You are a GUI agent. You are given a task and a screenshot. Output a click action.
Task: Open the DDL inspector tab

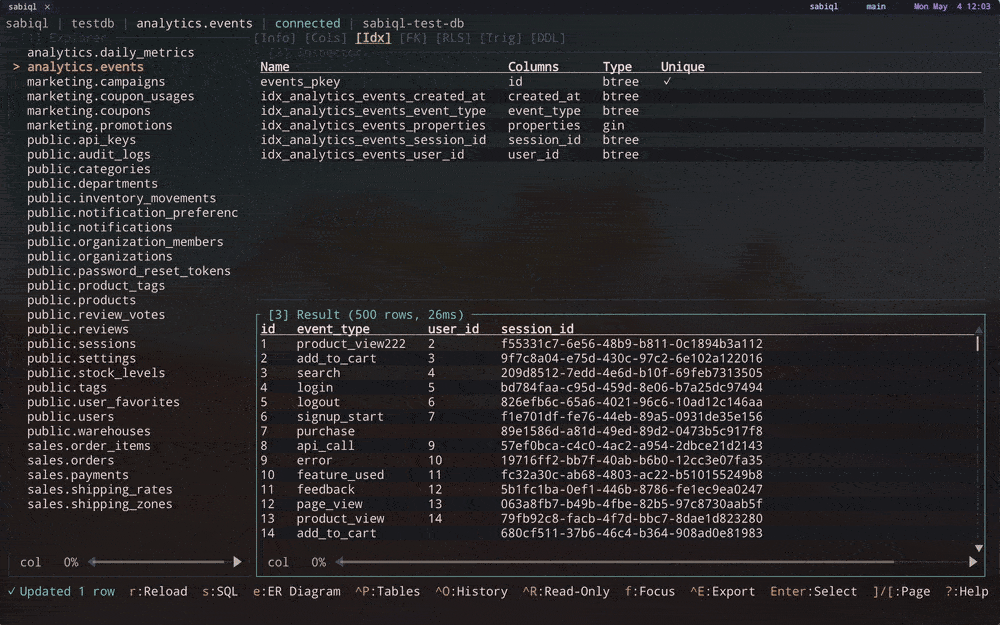coord(548,38)
